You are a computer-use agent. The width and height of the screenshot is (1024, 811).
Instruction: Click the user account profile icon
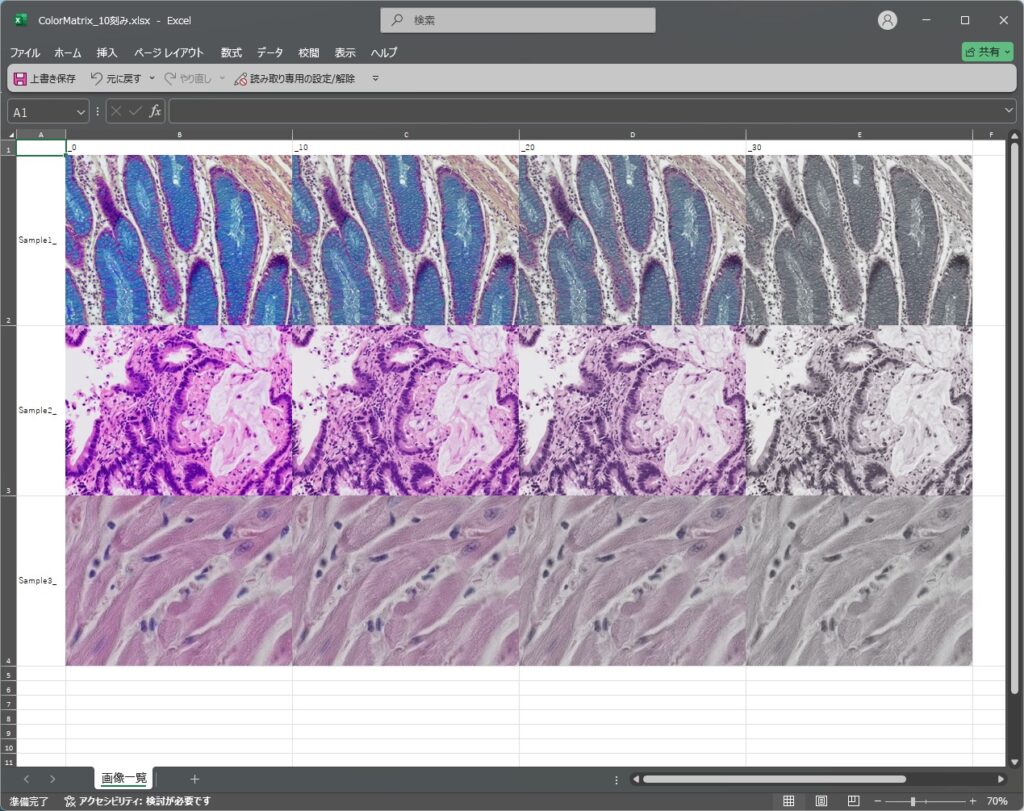pyautogui.click(x=887, y=20)
